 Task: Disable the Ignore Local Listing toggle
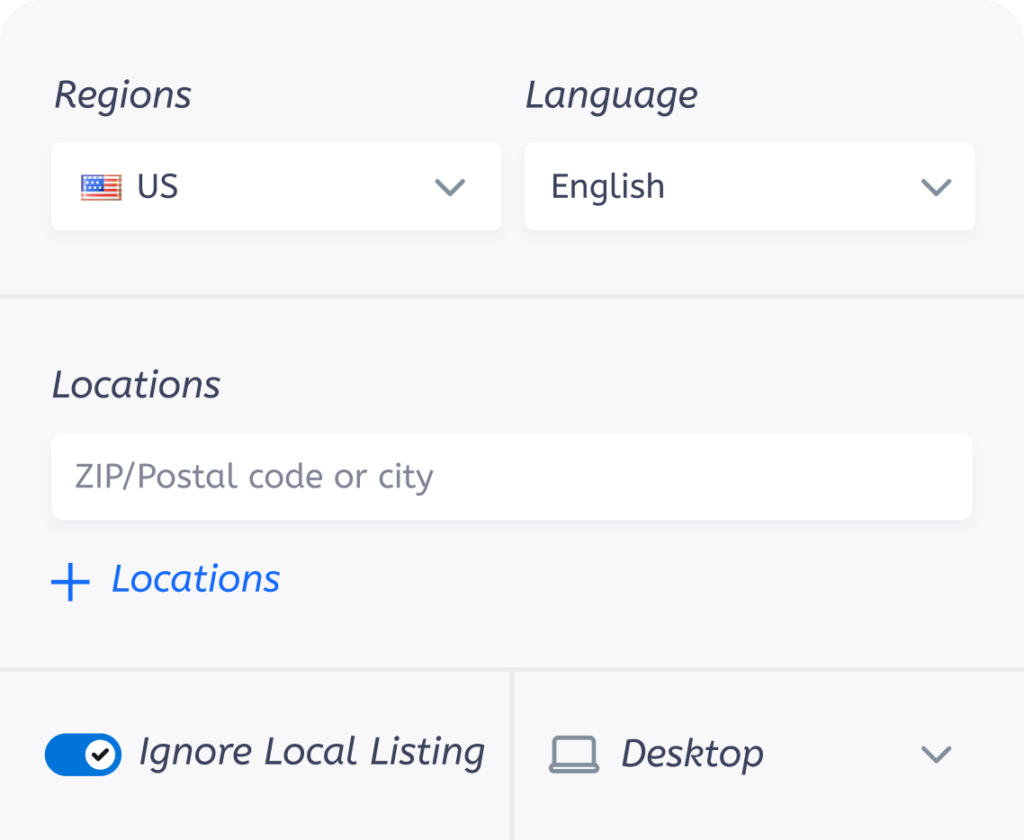pos(83,755)
